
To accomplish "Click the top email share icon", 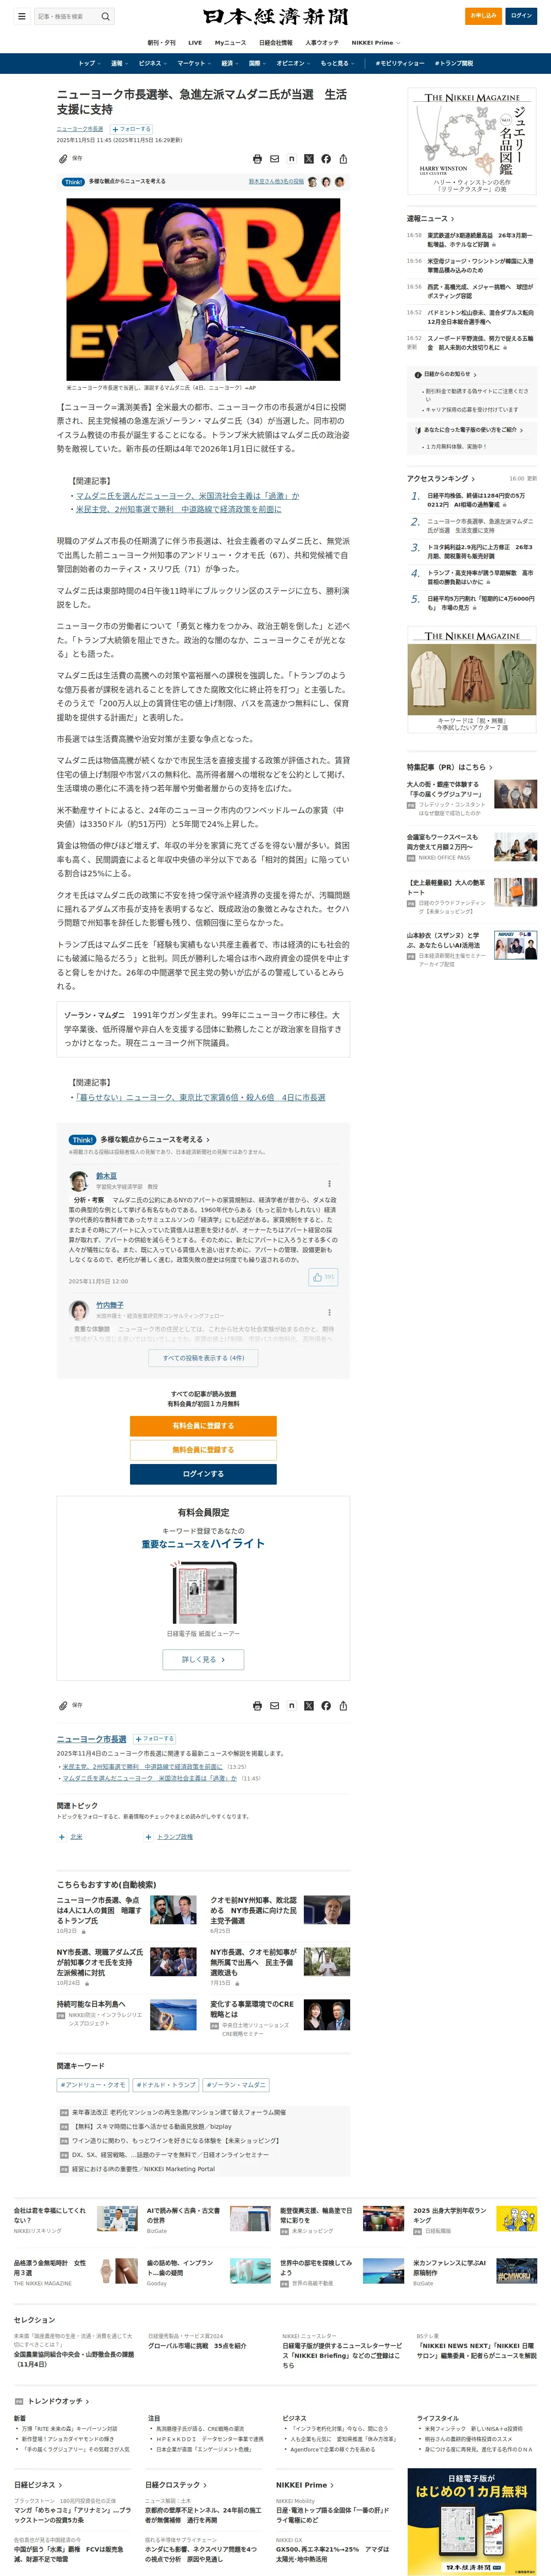I will pos(274,159).
